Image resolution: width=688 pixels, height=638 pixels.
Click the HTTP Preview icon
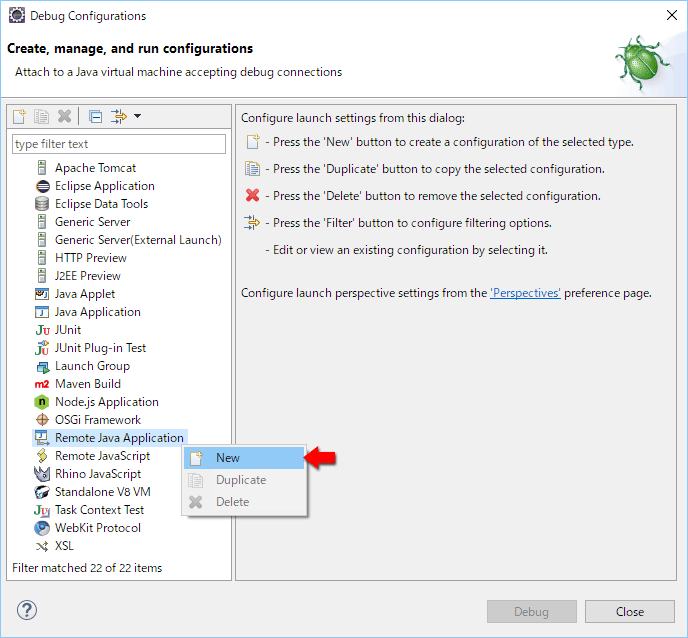(x=42, y=258)
